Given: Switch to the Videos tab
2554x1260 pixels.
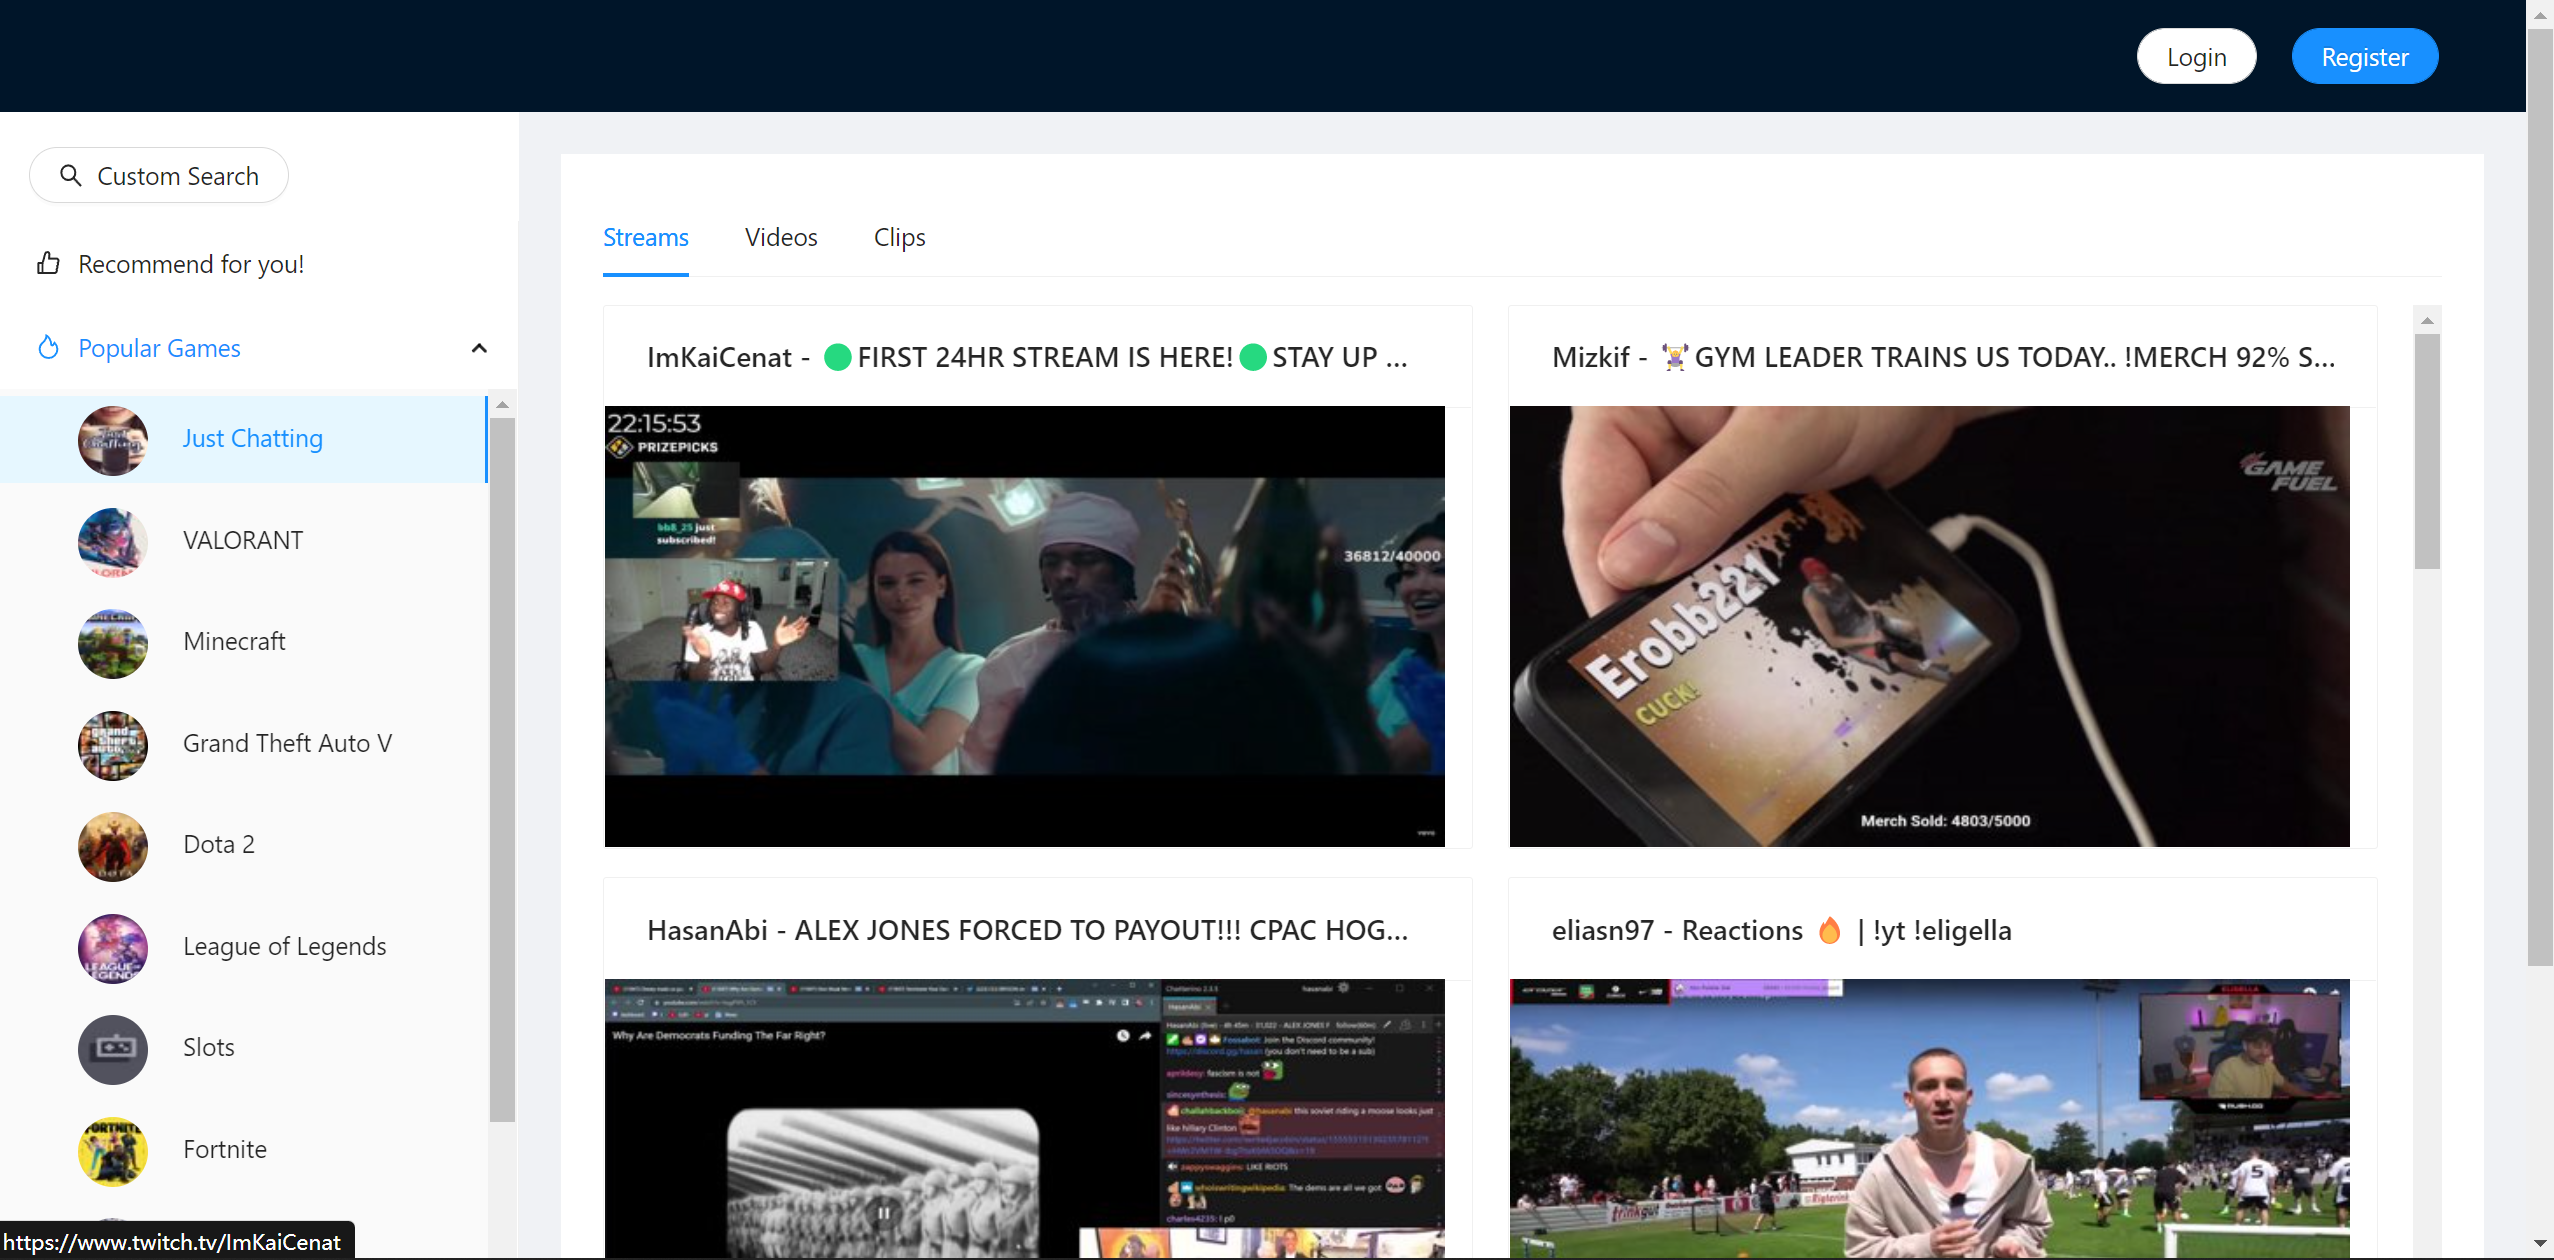Looking at the screenshot, I should [781, 238].
